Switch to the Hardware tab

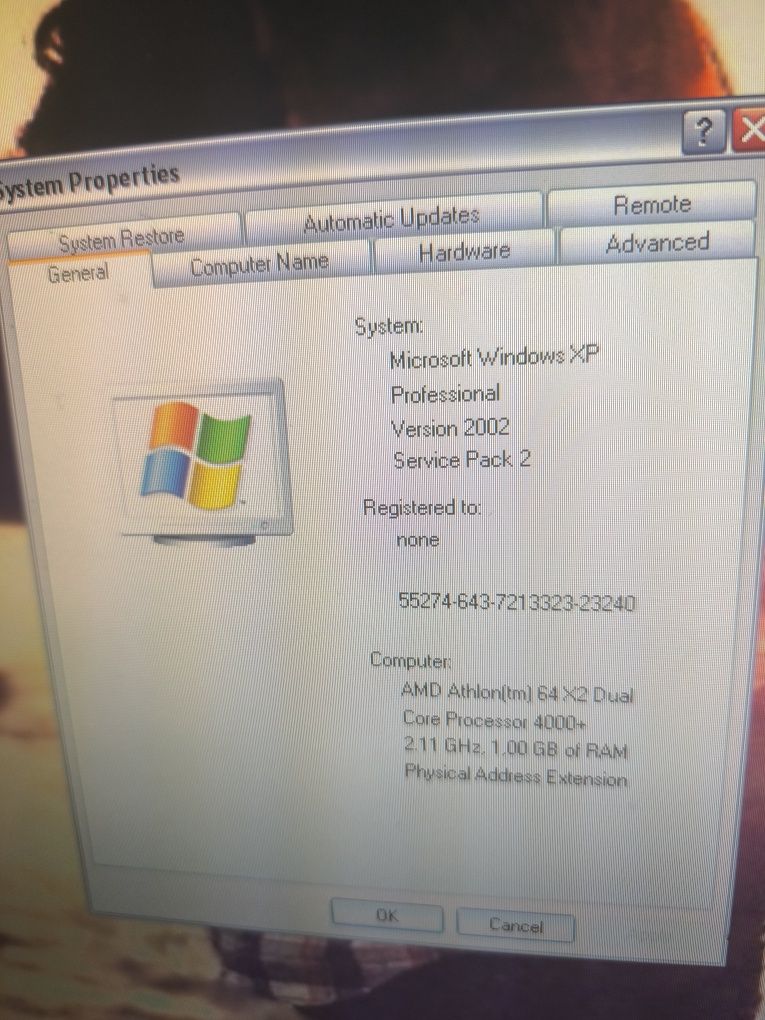pyautogui.click(x=464, y=252)
